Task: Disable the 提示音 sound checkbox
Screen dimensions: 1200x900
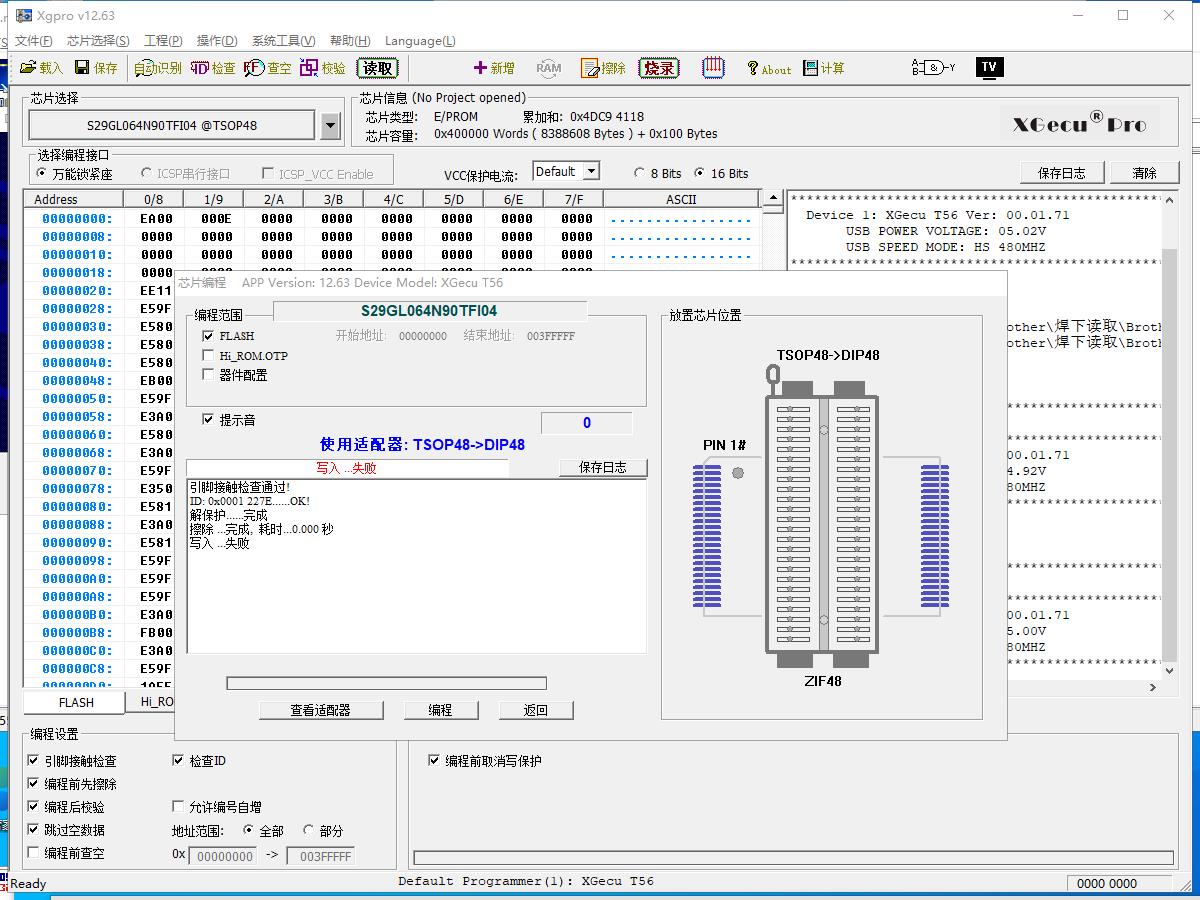Action: [209, 420]
